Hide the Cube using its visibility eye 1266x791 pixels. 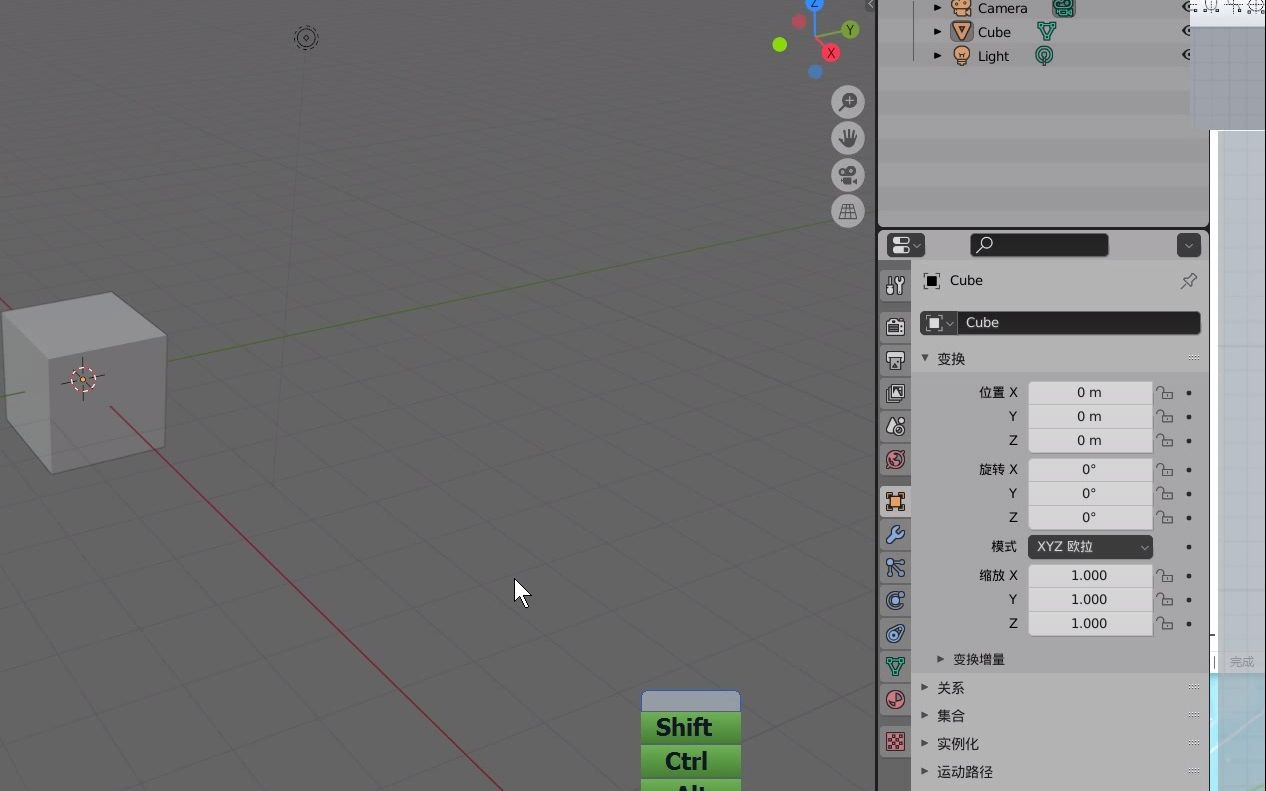1185,31
